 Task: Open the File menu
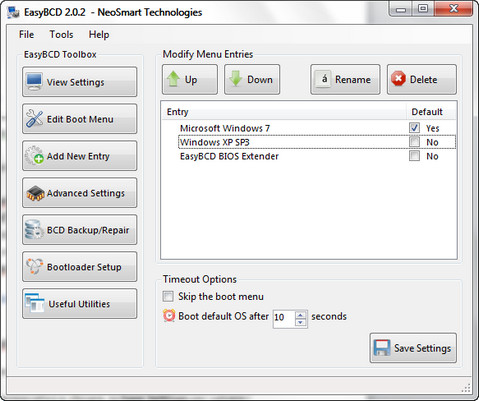[x=26, y=34]
